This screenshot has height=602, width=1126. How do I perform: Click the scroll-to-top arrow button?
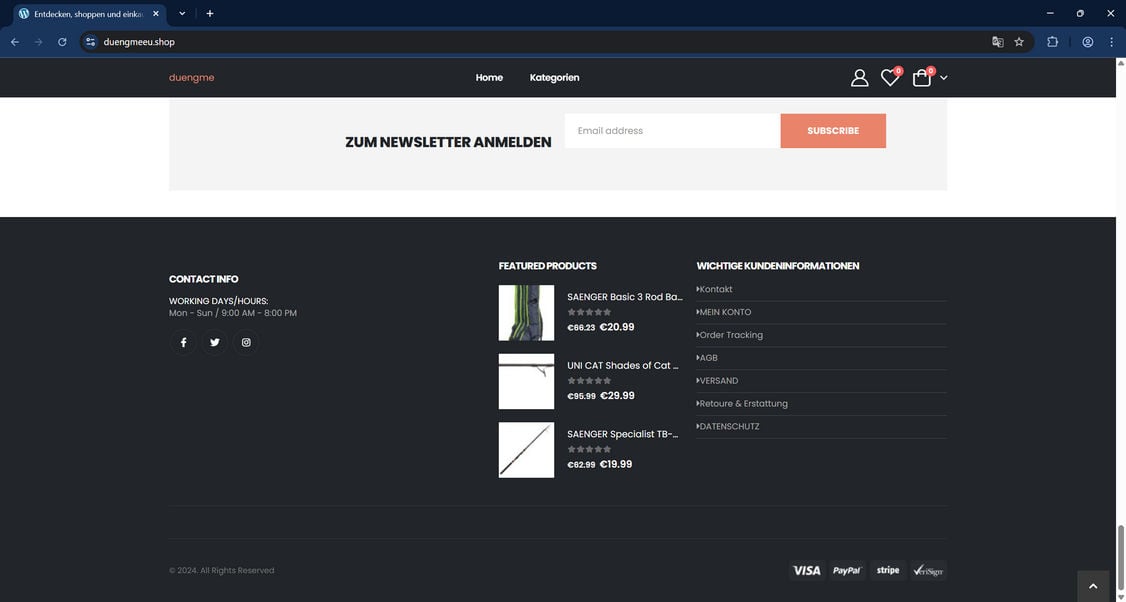pos(1092,584)
